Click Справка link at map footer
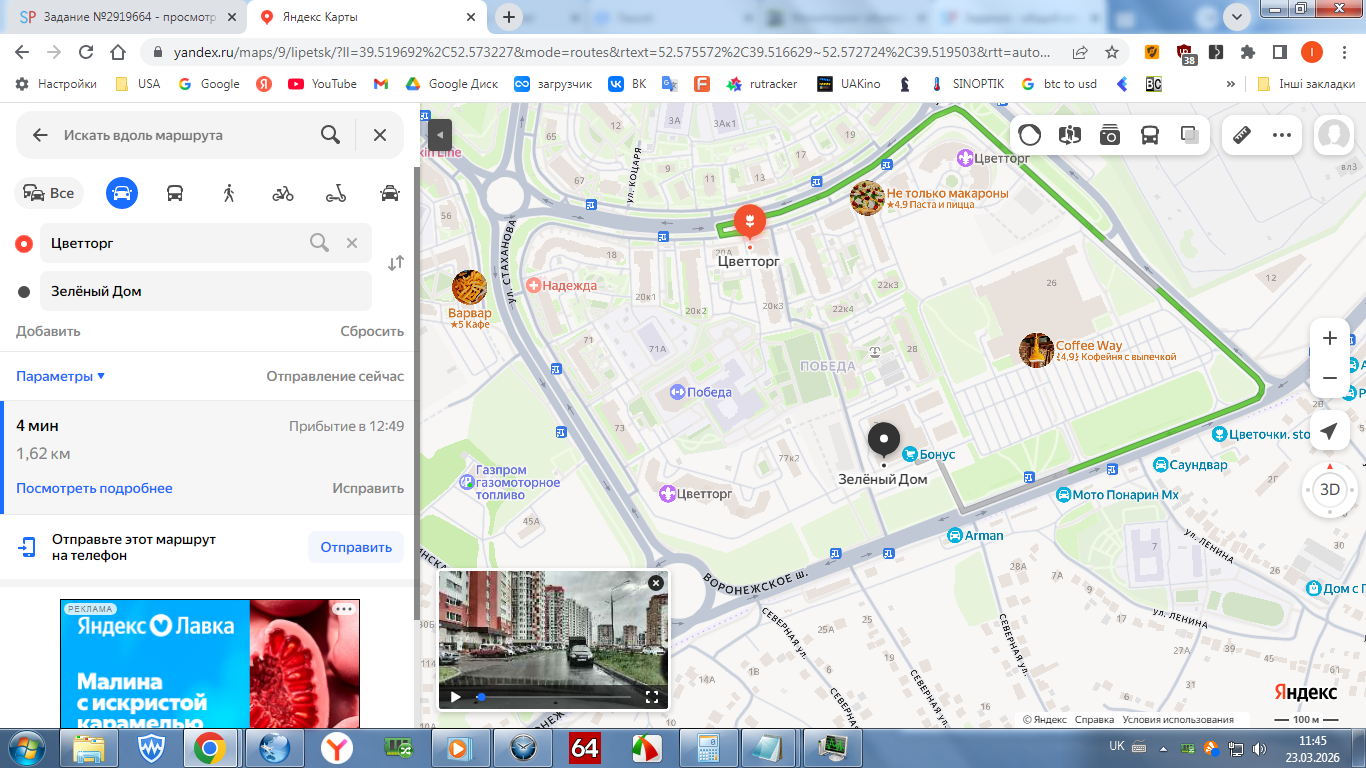Screen dimensions: 1366x768 tap(1094, 720)
